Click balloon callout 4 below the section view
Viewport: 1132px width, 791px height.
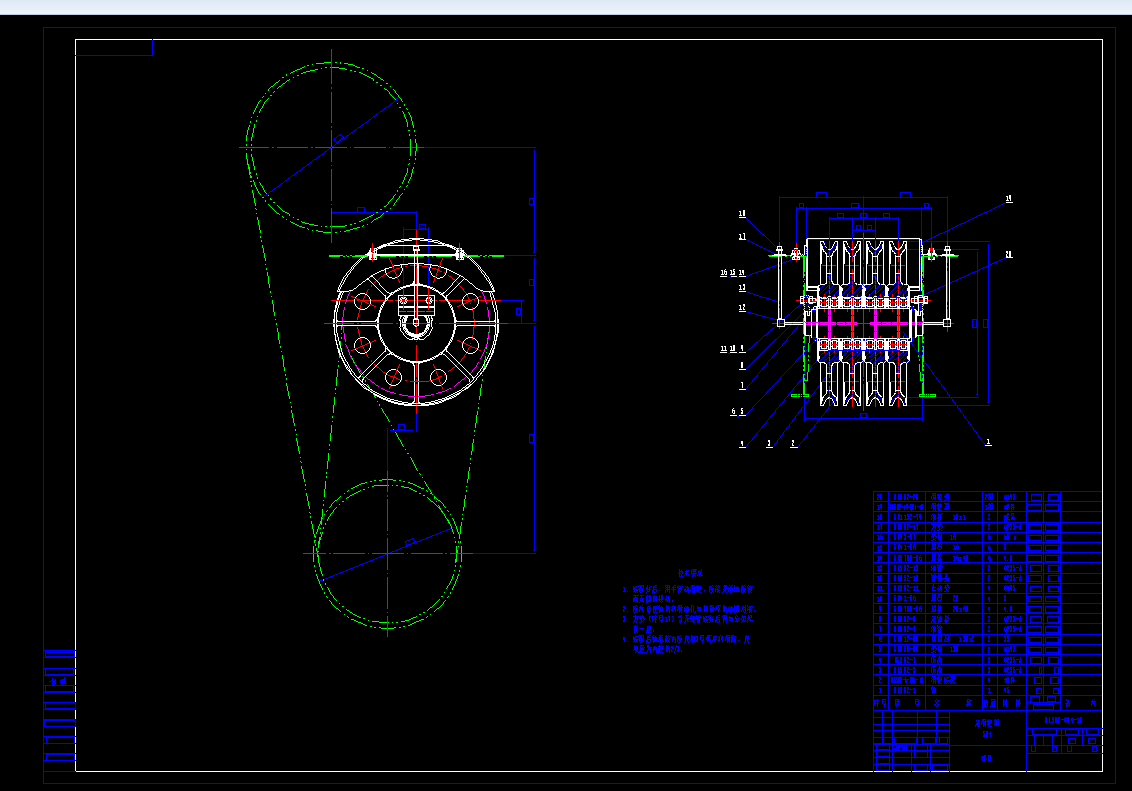click(x=742, y=444)
